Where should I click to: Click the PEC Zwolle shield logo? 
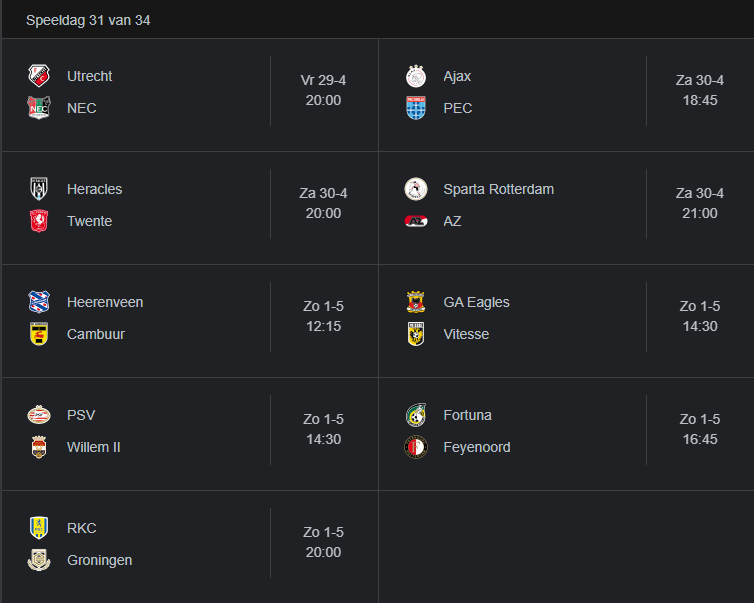(x=416, y=108)
